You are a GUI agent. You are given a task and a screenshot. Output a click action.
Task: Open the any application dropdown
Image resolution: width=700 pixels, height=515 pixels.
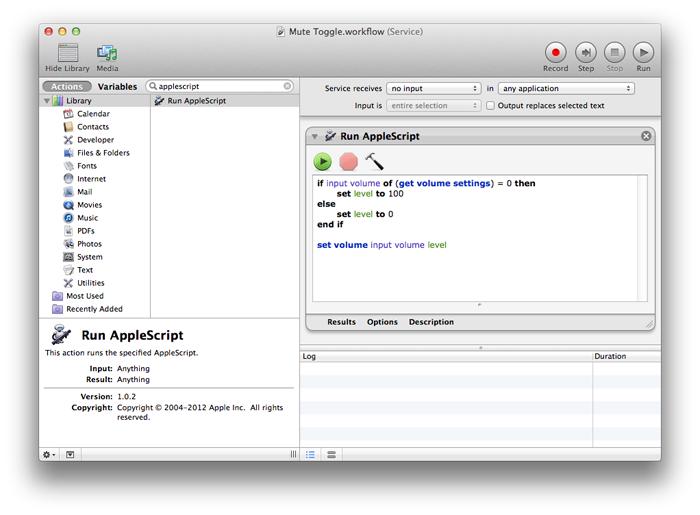pos(566,88)
